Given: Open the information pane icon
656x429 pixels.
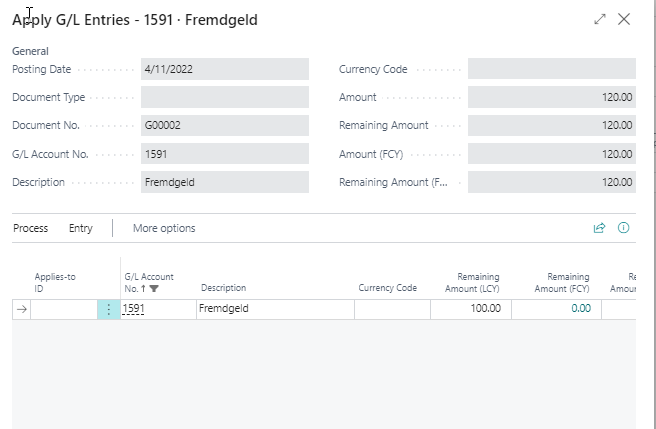Looking at the screenshot, I should pyautogui.click(x=623, y=228).
